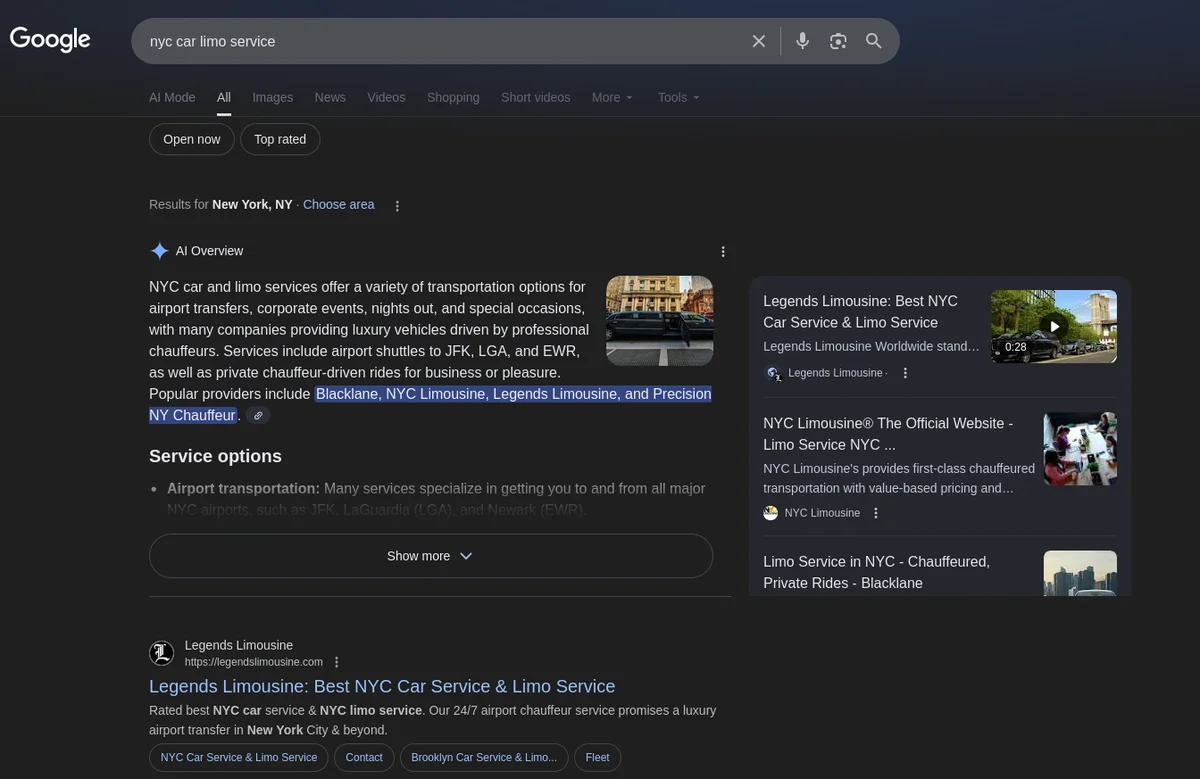Play the Legends Limousine video thumbnail
Viewport: 1200px width, 779px height.
[x=1053, y=326]
